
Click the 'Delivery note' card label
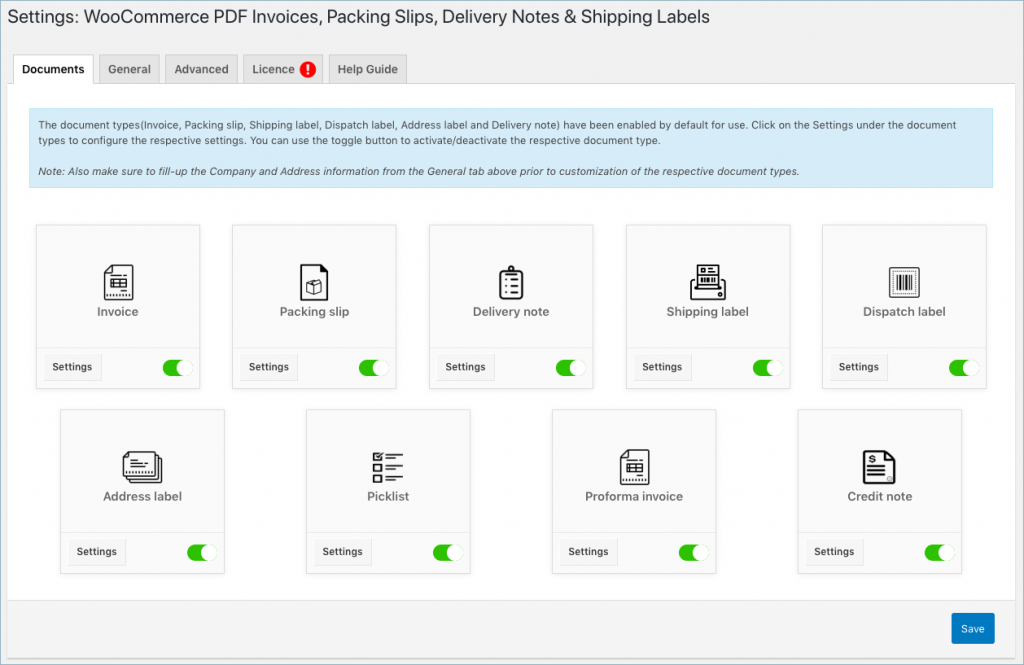511,312
